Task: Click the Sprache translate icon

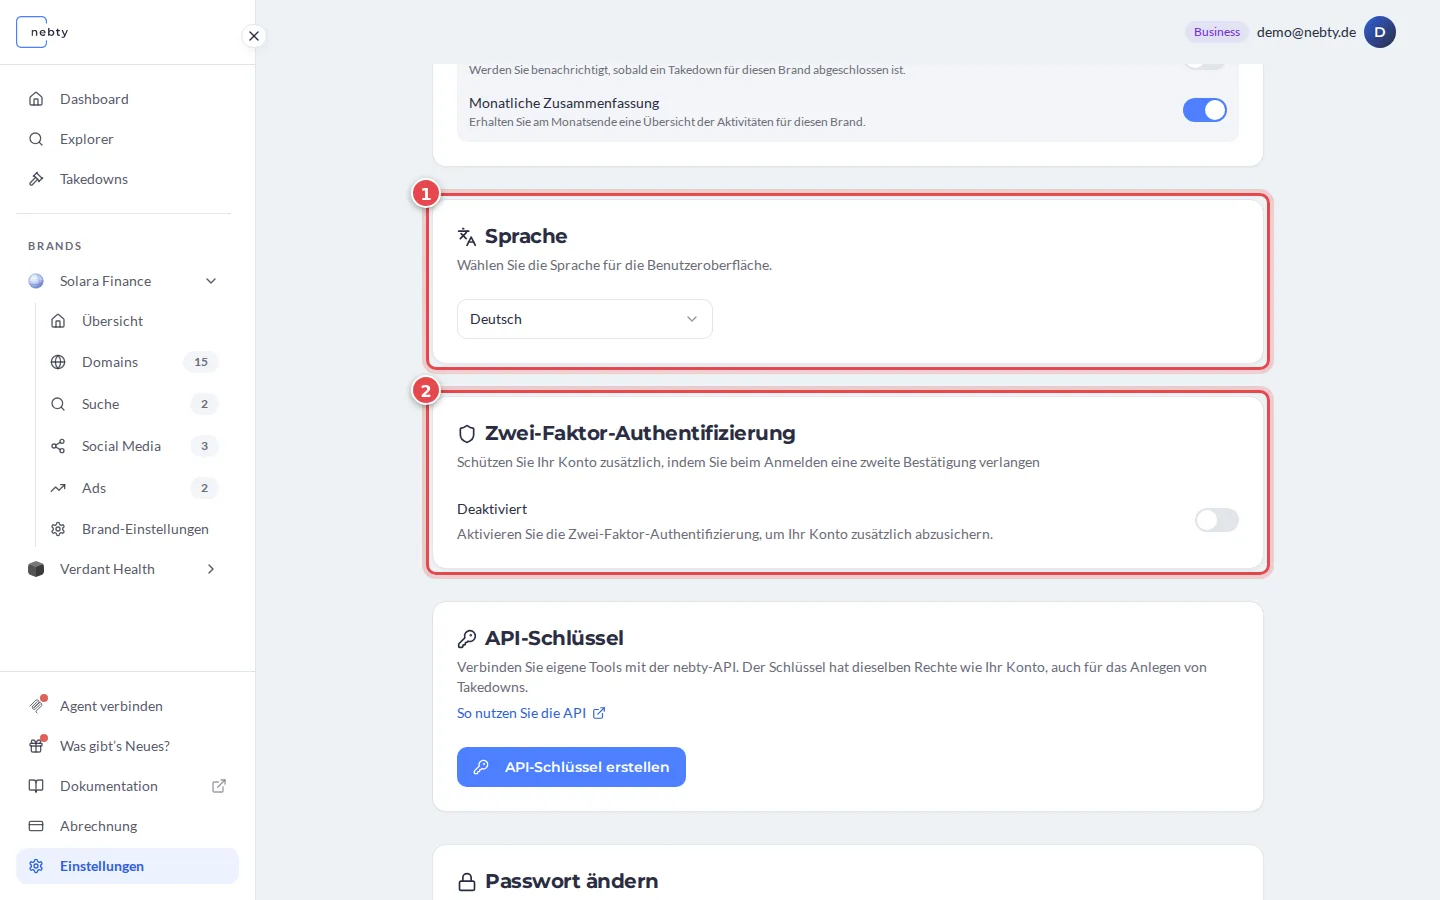Action: [467, 237]
